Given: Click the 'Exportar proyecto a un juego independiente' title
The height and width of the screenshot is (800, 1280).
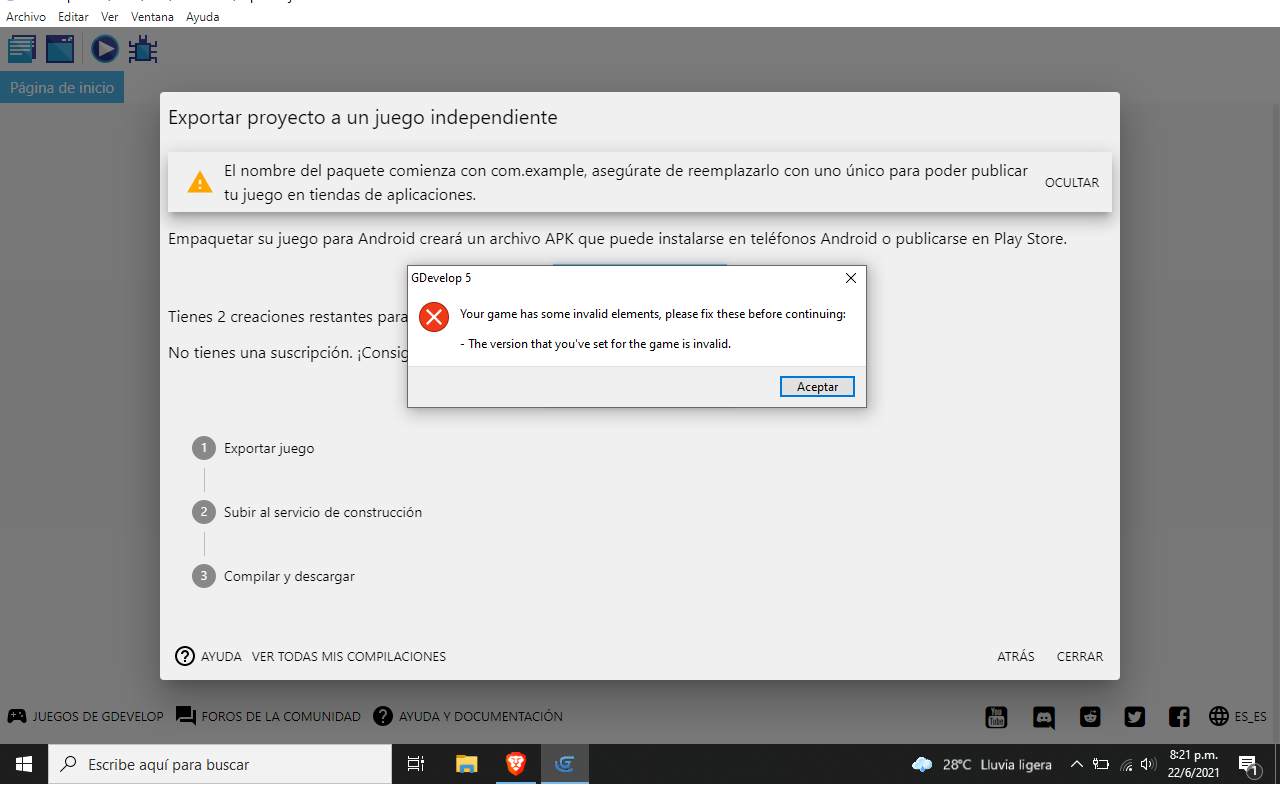Looking at the screenshot, I should point(363,117).
